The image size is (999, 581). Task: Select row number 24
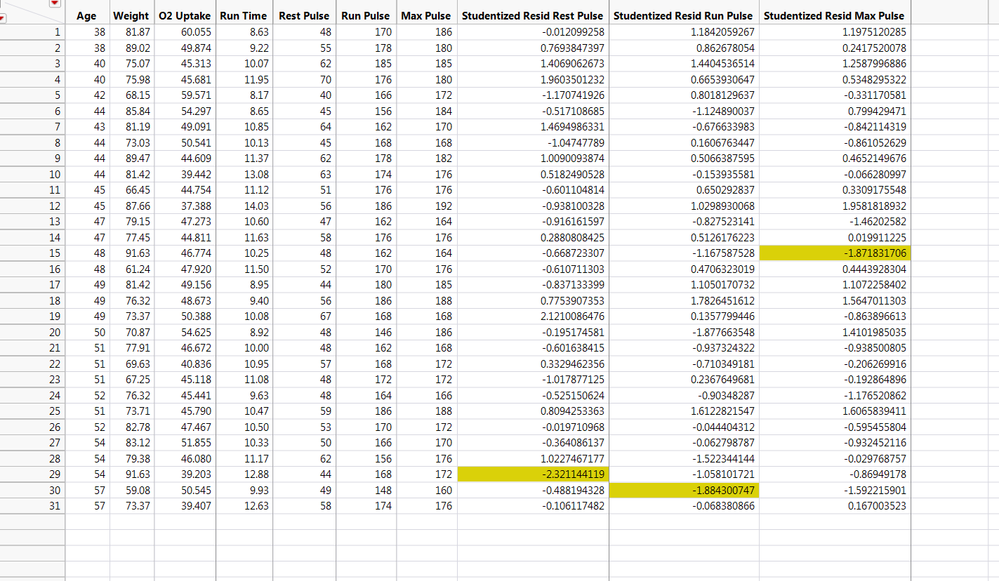(32, 396)
